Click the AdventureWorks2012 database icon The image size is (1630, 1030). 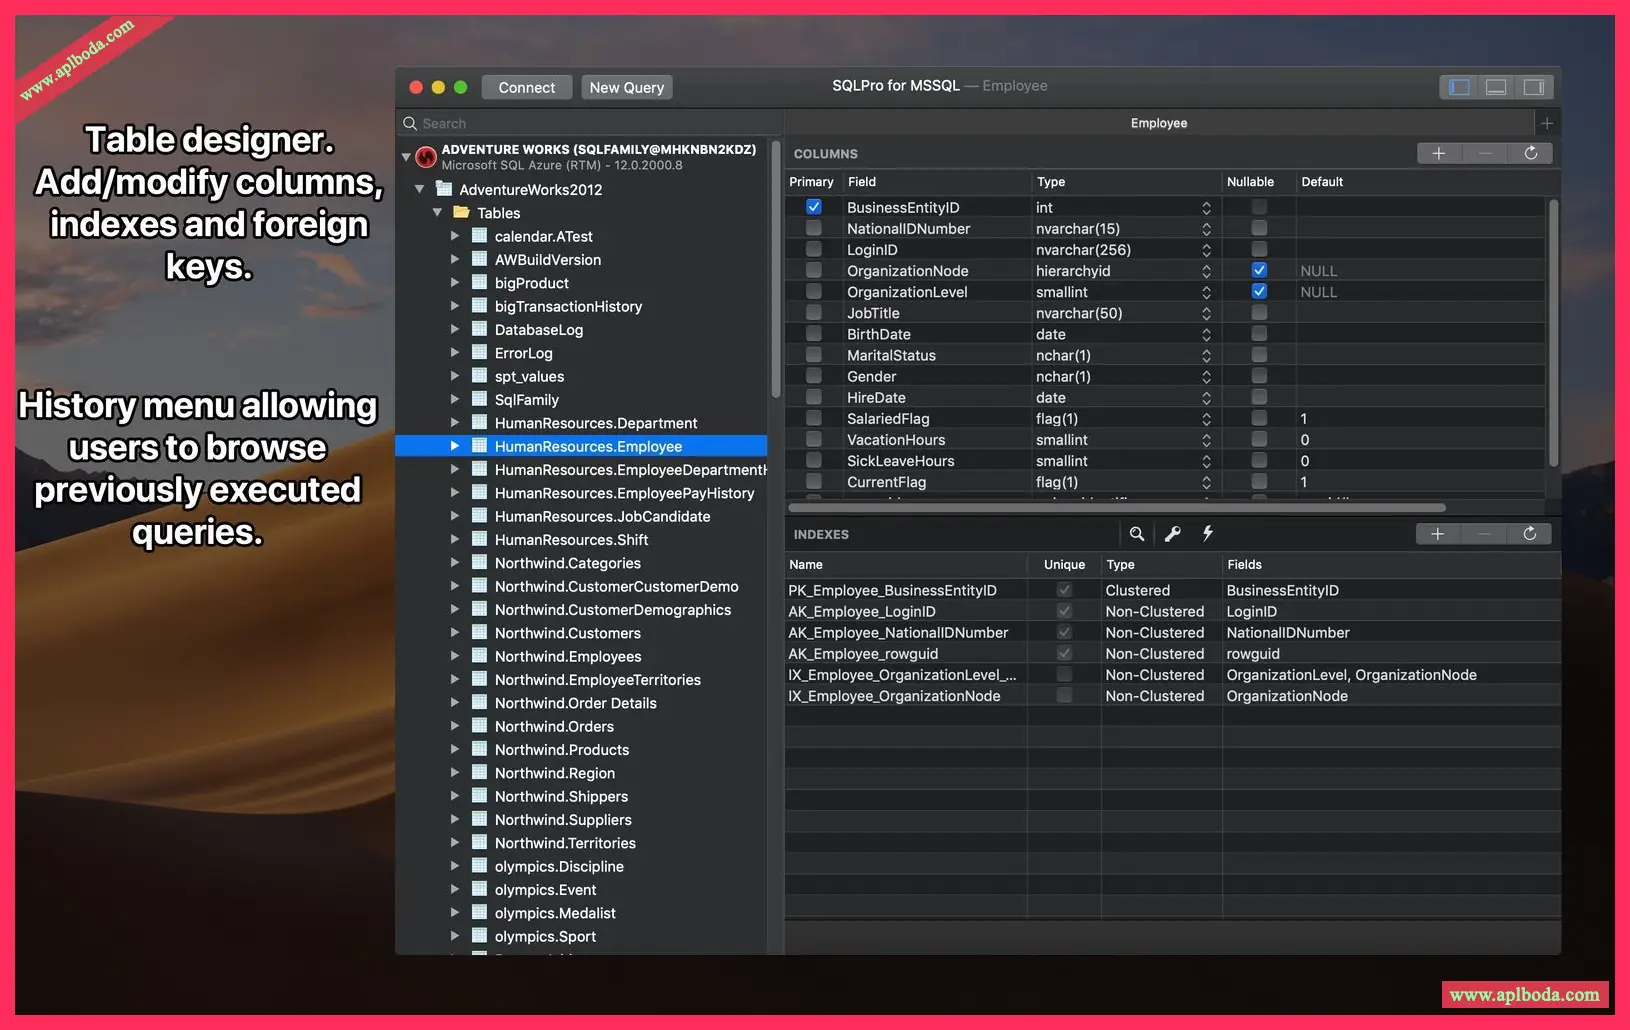coord(444,189)
